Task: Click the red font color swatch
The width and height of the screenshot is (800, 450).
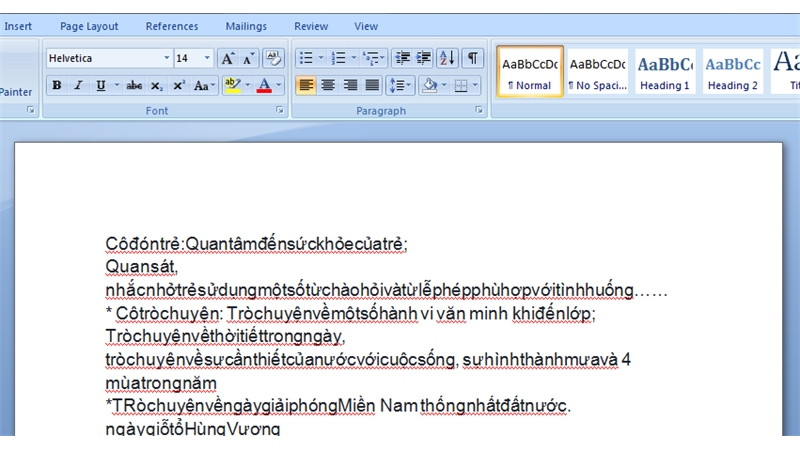Action: click(x=264, y=86)
